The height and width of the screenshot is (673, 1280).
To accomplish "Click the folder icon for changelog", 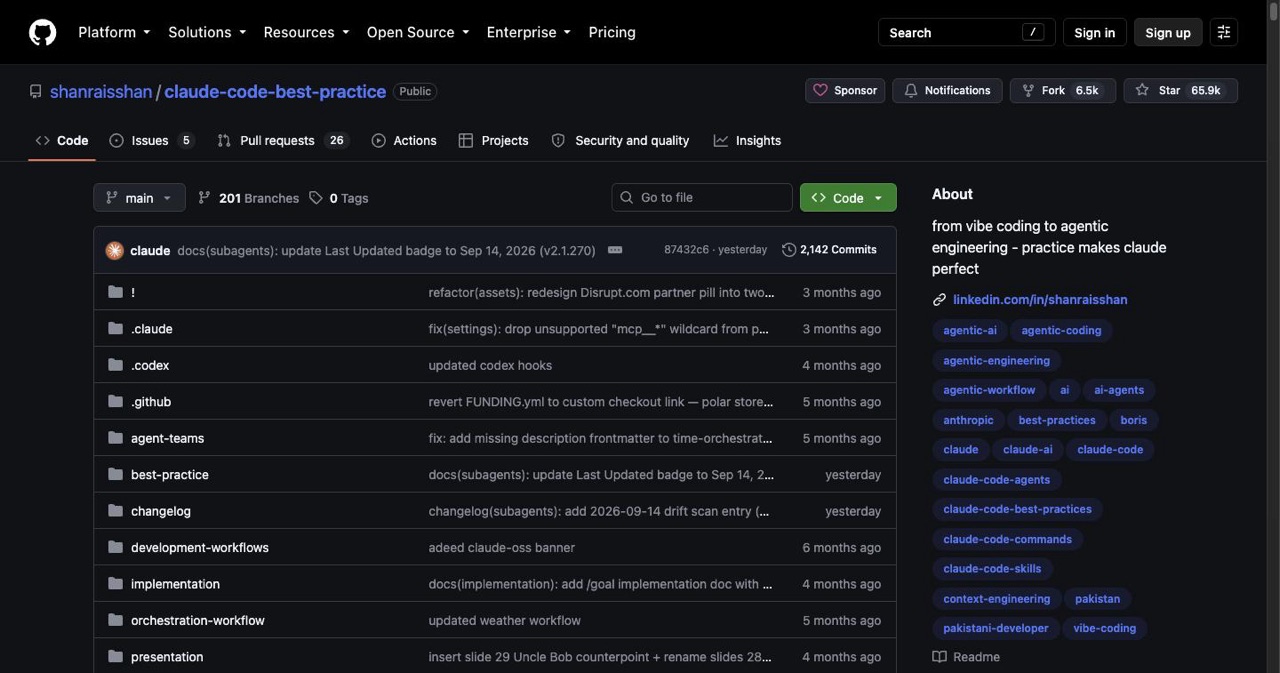I will [x=115, y=511].
